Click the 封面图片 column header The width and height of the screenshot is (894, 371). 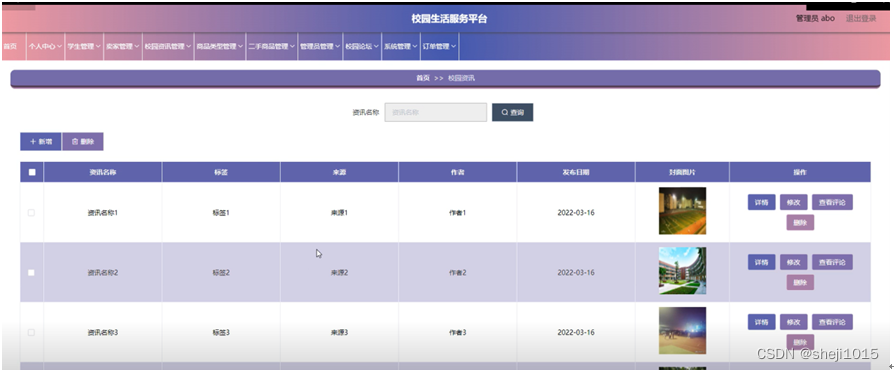(x=682, y=172)
